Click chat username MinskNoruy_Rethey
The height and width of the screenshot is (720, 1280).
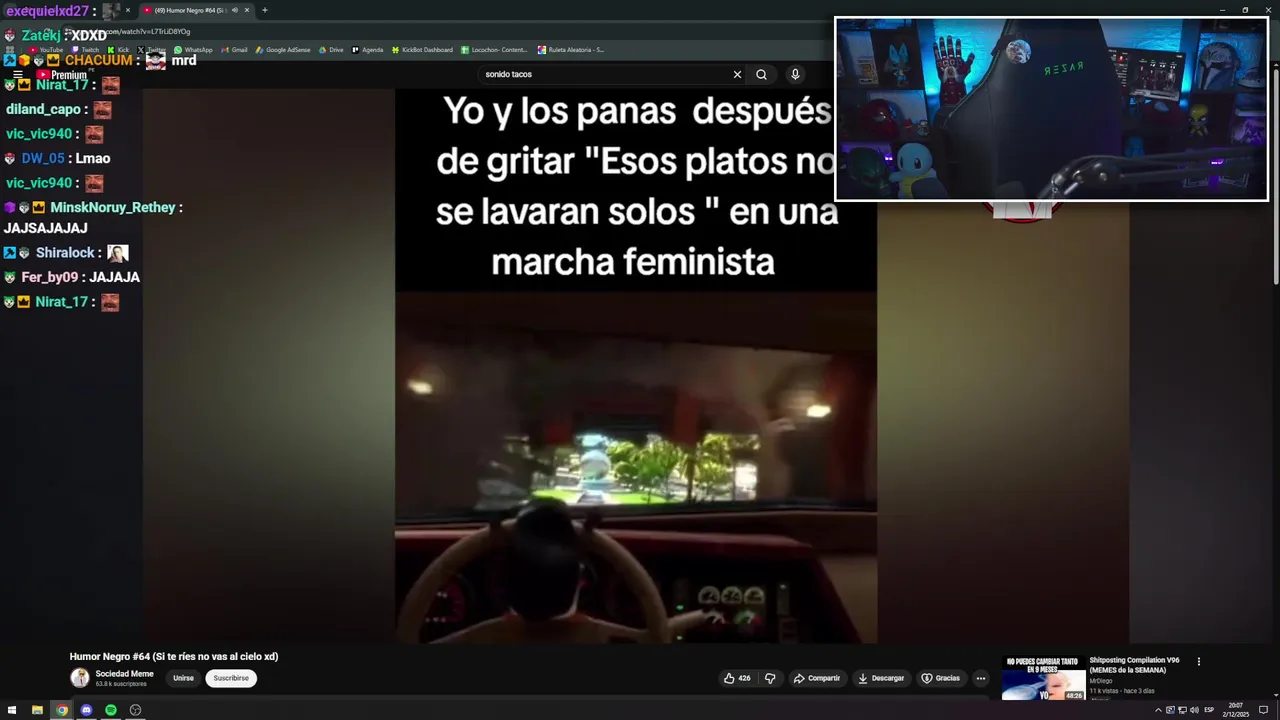113,207
